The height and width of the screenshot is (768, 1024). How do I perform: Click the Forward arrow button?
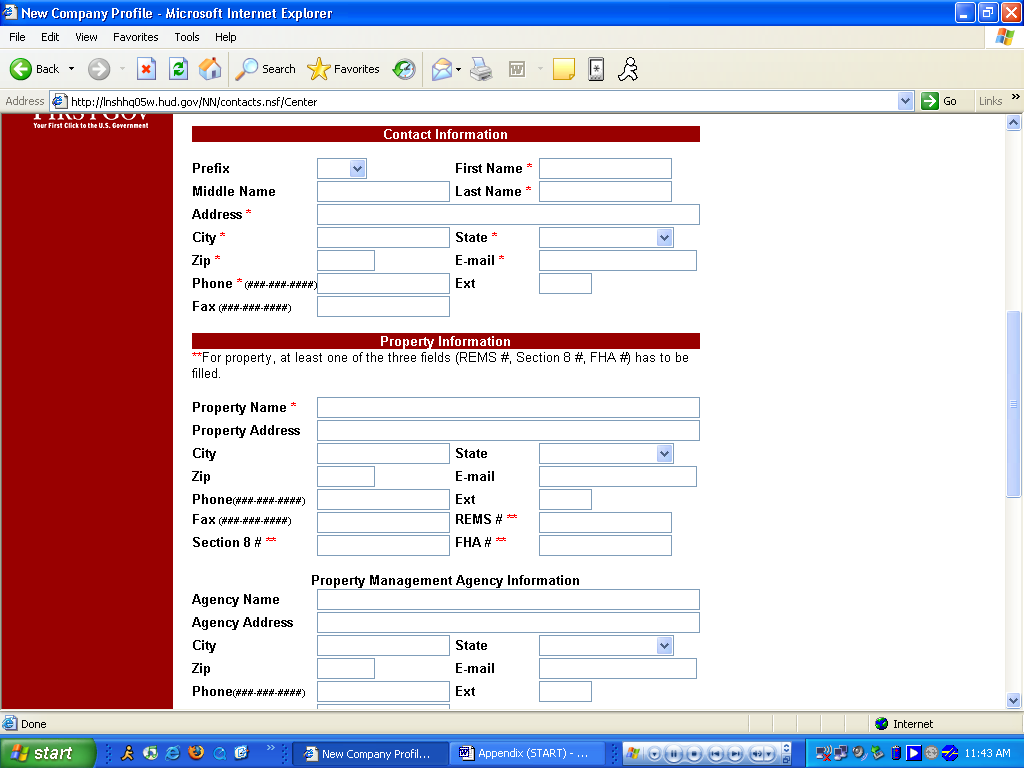(99, 69)
